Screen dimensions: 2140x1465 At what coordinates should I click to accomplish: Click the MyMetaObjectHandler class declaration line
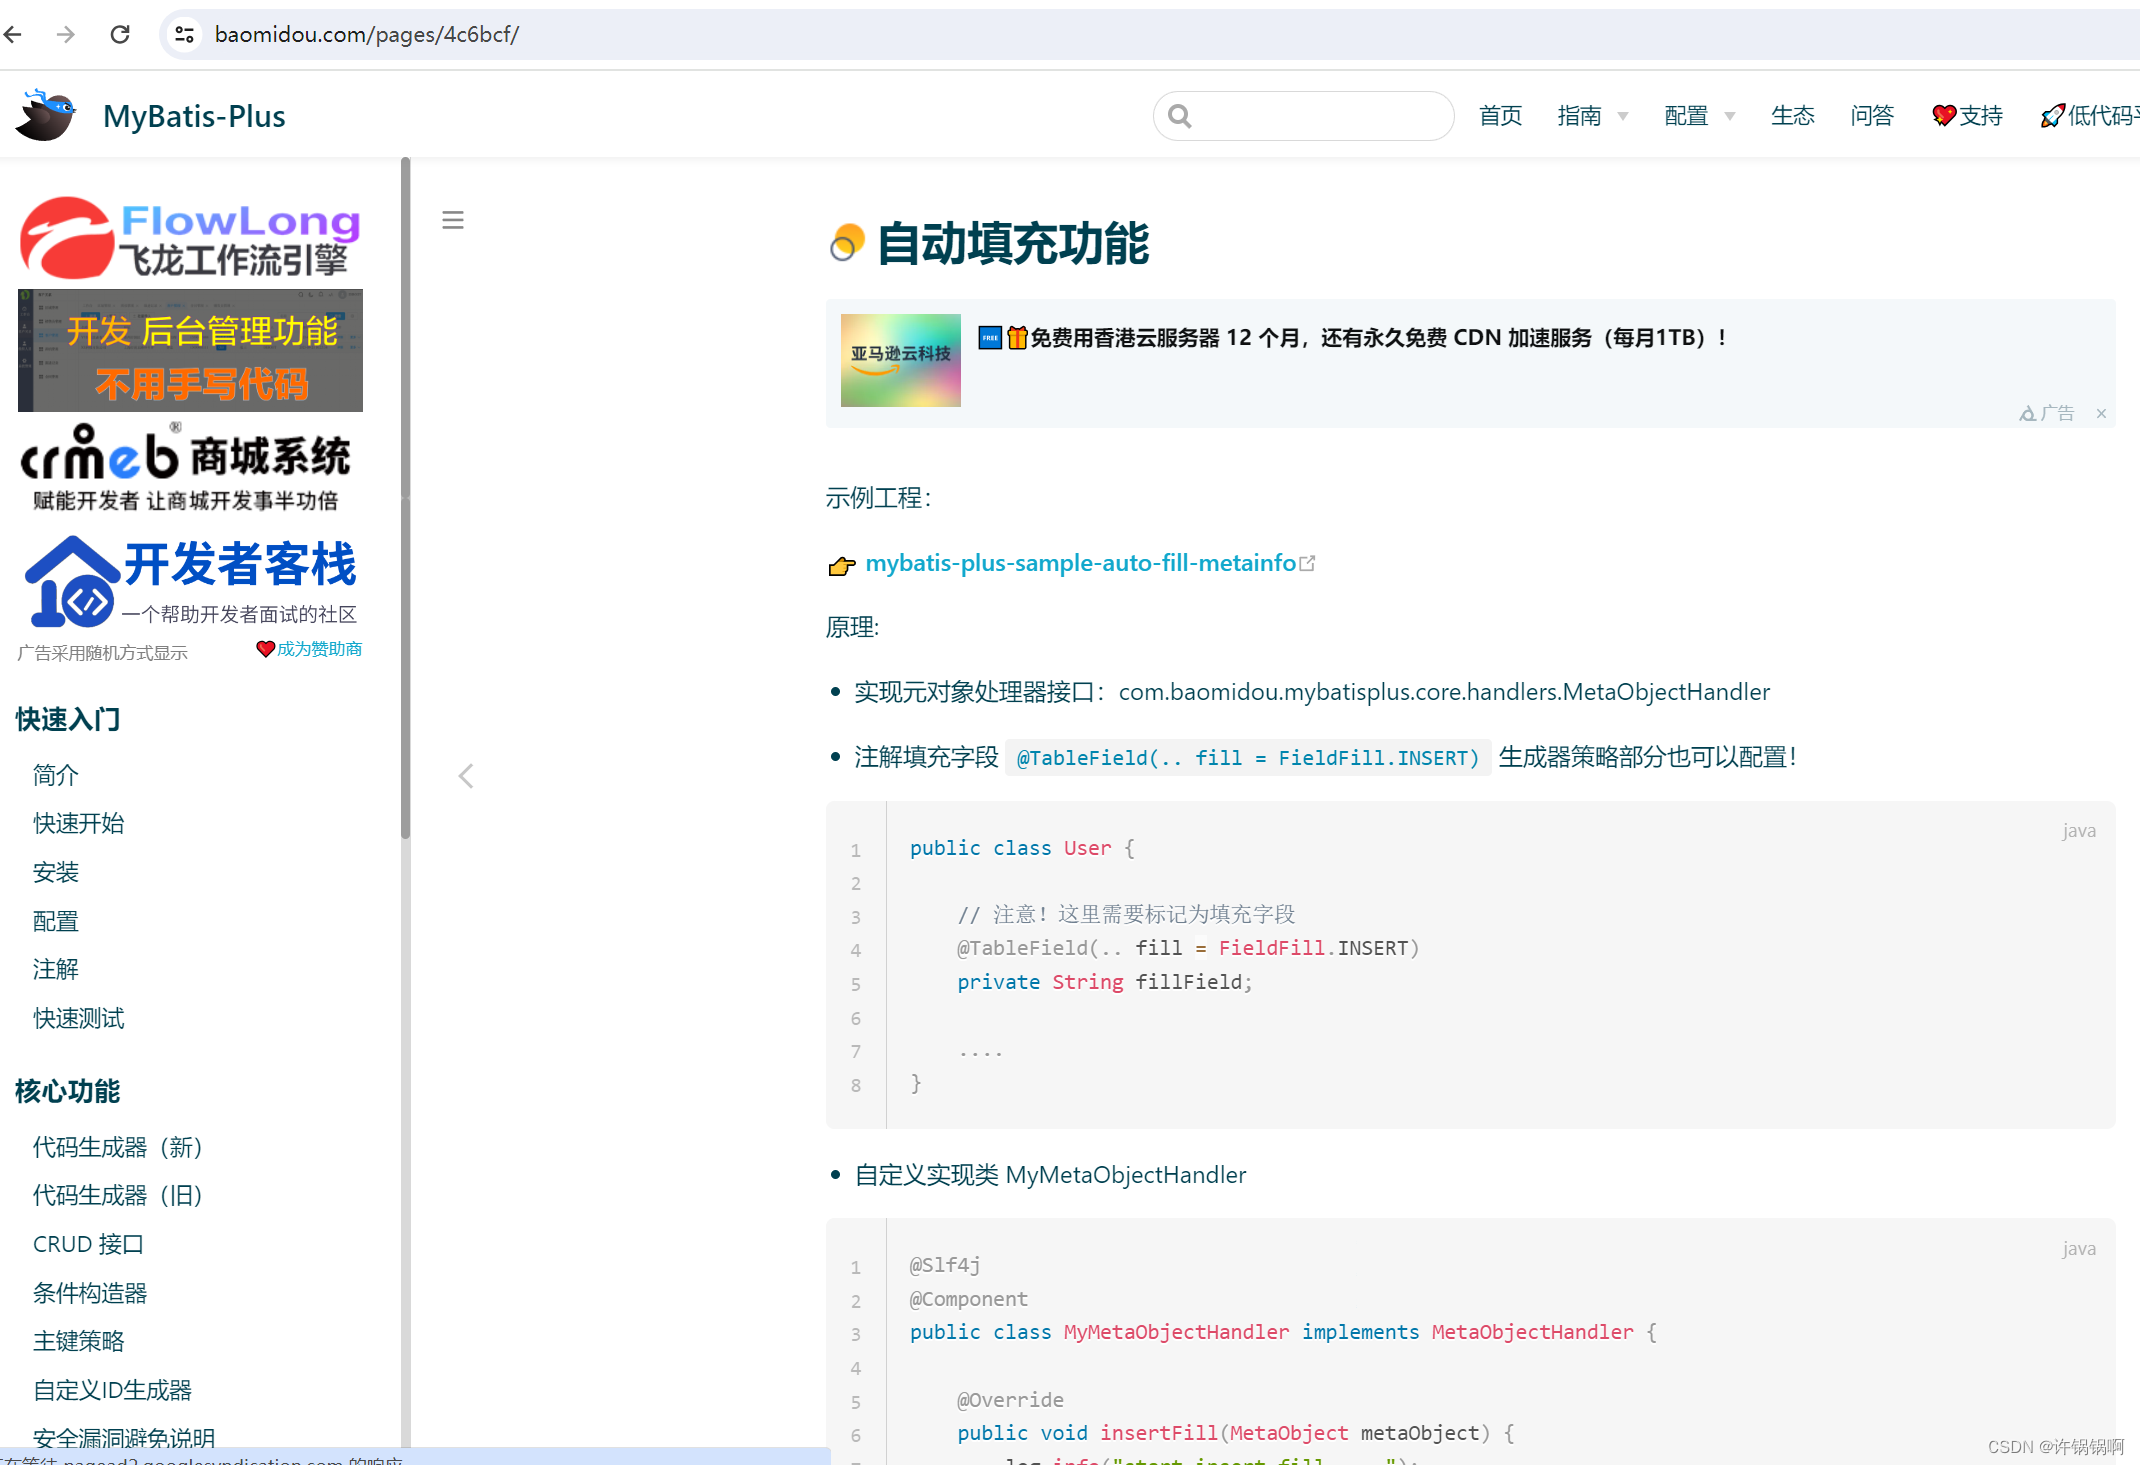[x=1282, y=1332]
